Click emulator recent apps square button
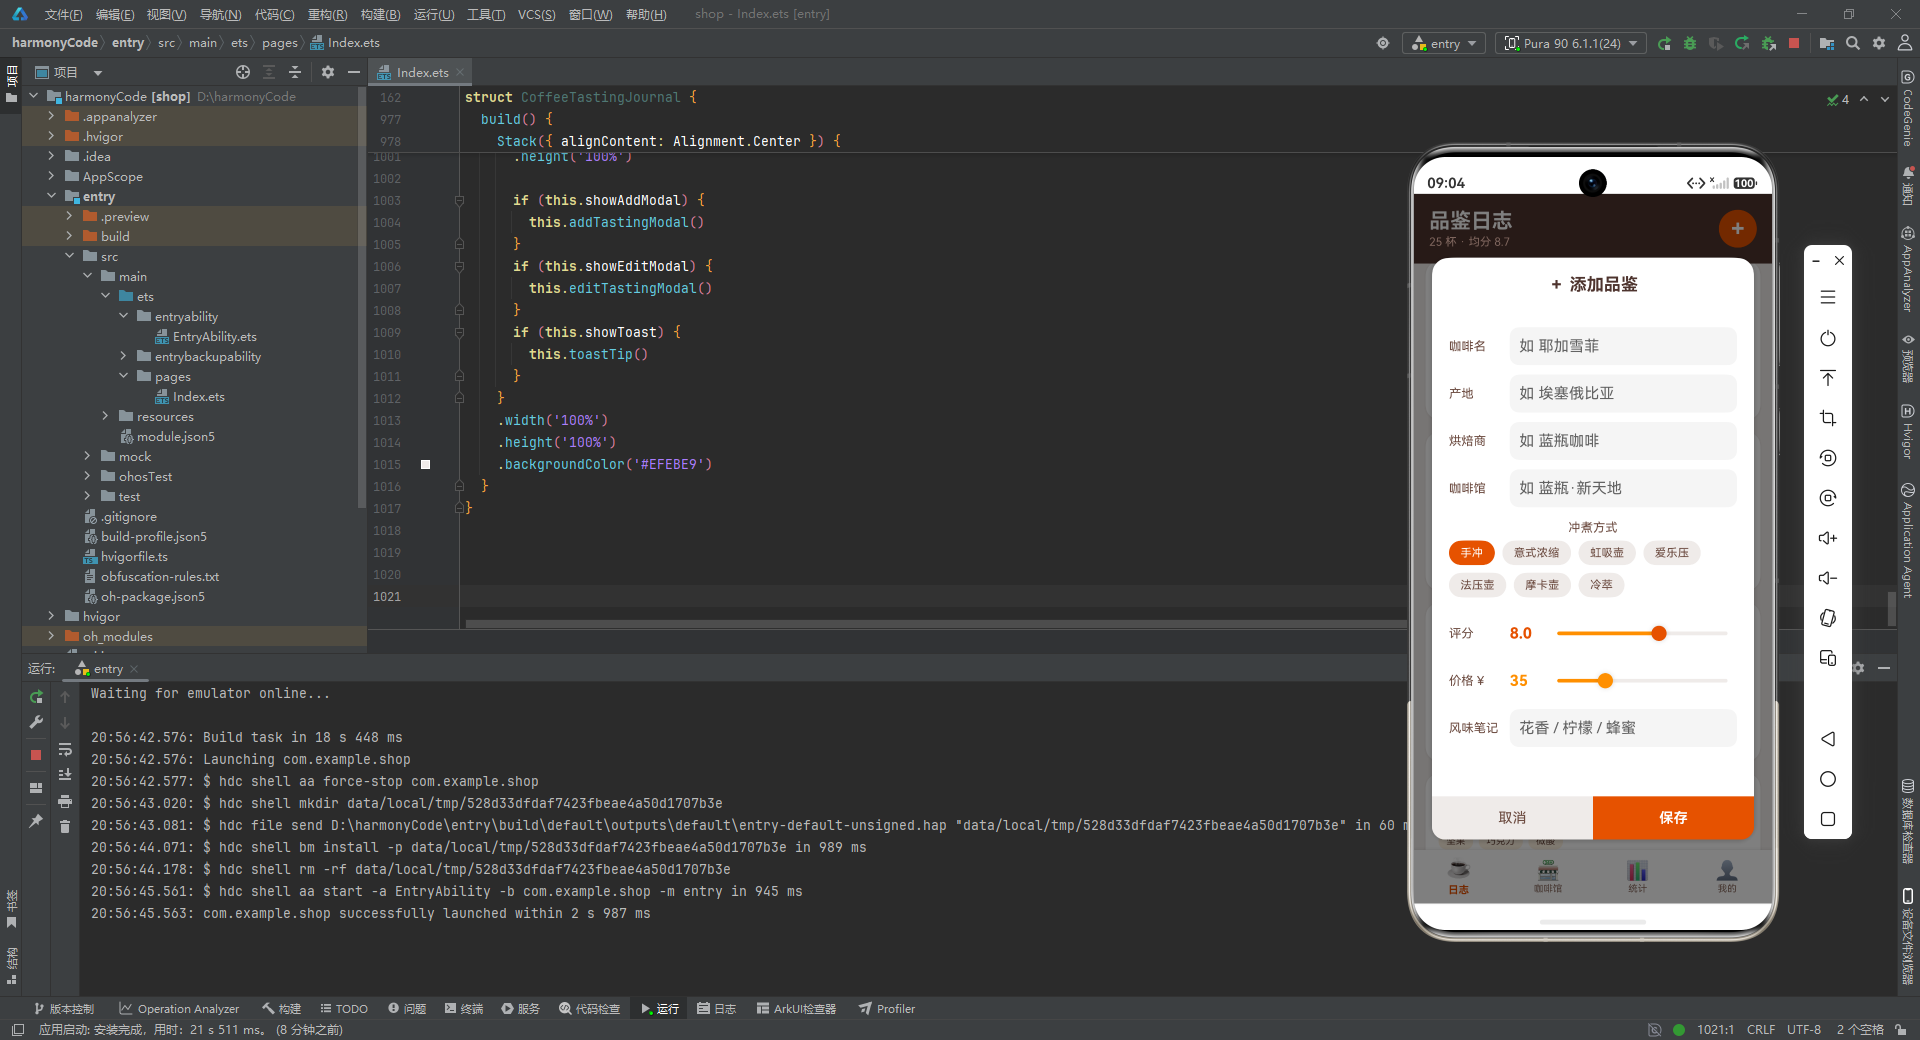Viewport: 1920px width, 1040px height. (x=1828, y=819)
